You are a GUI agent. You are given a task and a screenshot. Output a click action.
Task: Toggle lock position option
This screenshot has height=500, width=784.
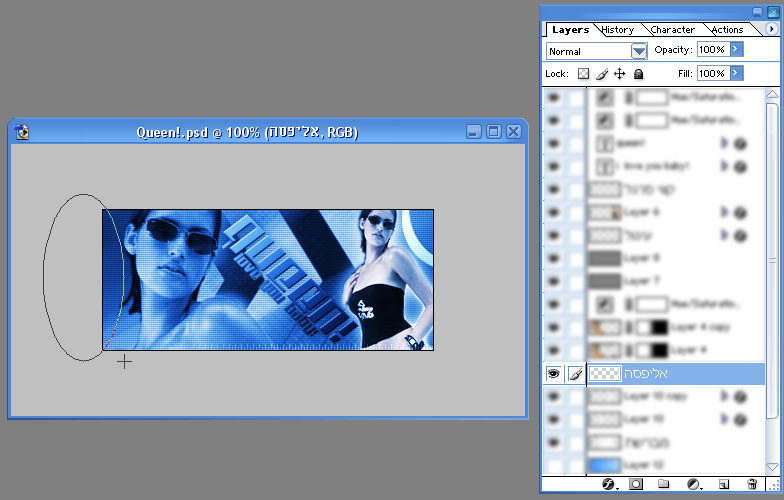(619, 74)
